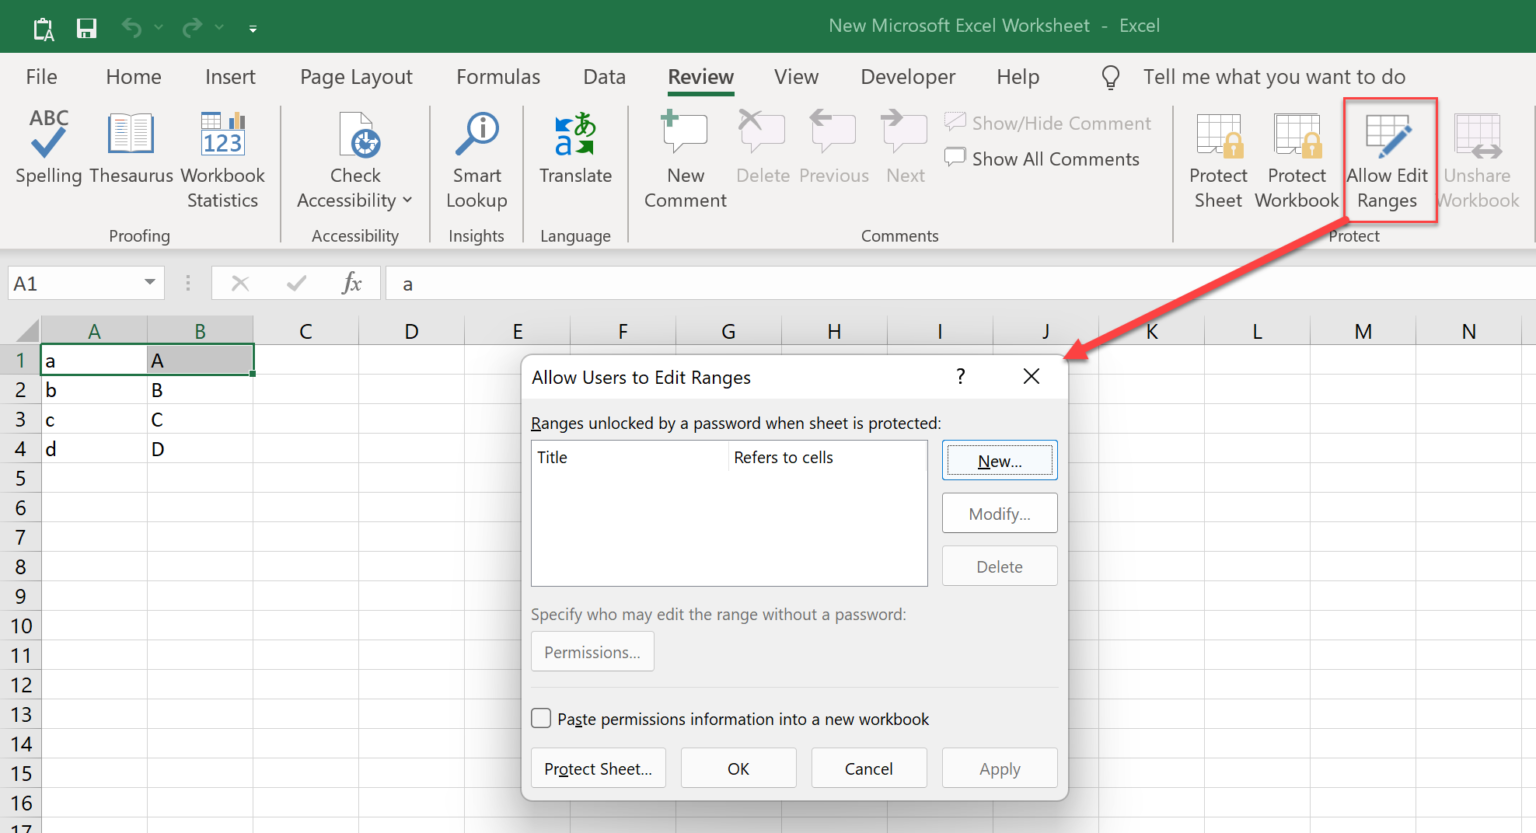Open the Customize Quick Access Toolbar dropdown
The image size is (1536, 833).
pos(253,29)
